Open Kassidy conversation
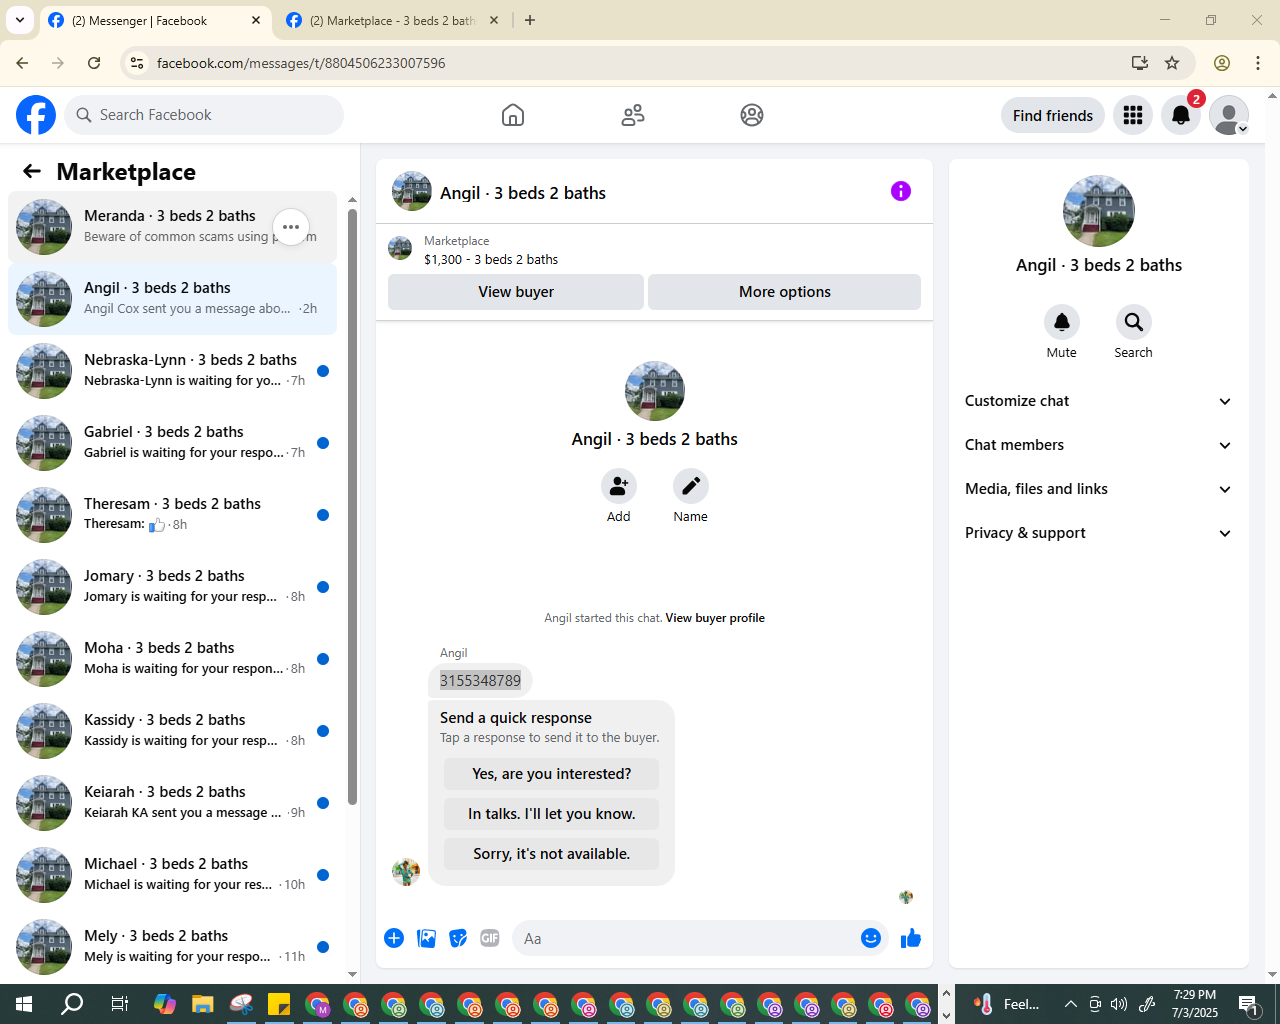This screenshot has width=1280, height=1024. pyautogui.click(x=172, y=731)
